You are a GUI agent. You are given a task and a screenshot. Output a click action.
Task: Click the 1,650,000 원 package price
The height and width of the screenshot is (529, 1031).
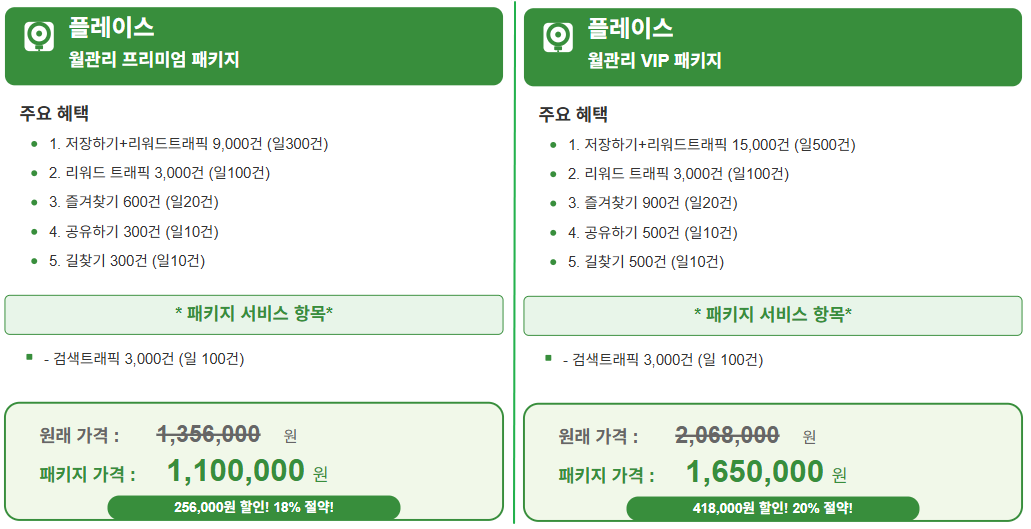point(766,472)
